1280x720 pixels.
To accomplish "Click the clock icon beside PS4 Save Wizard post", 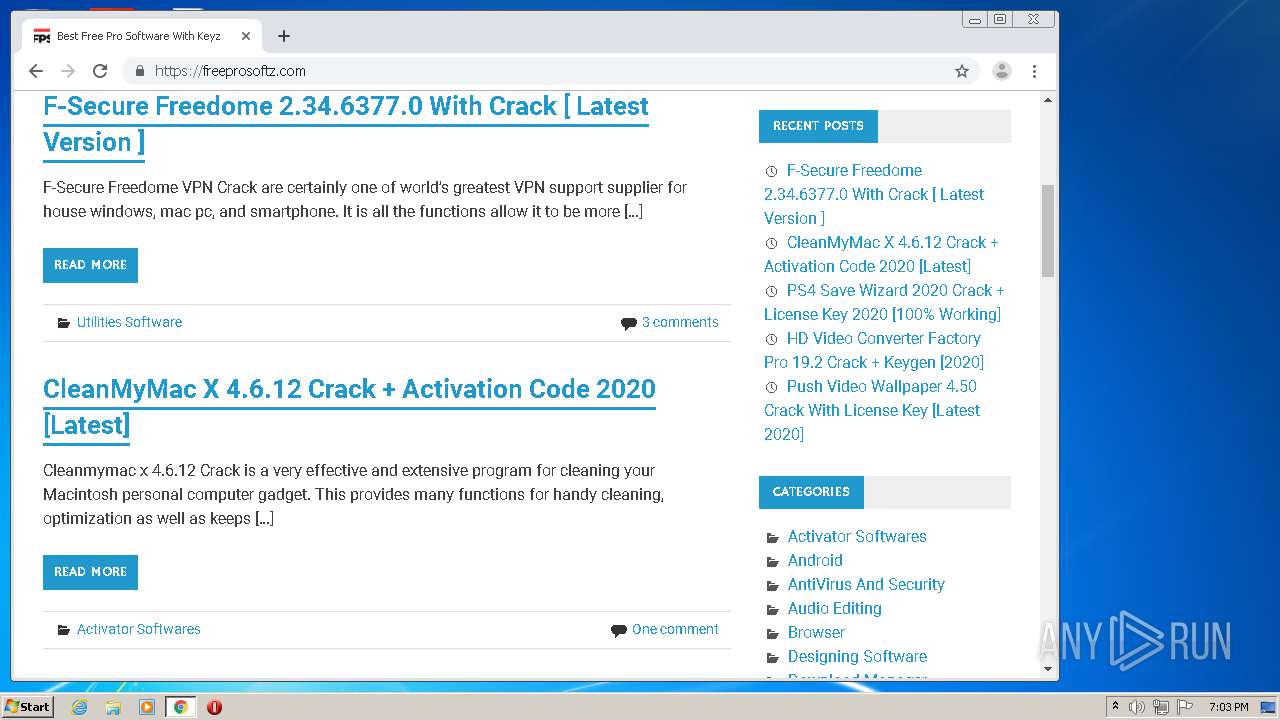I will (x=771, y=291).
